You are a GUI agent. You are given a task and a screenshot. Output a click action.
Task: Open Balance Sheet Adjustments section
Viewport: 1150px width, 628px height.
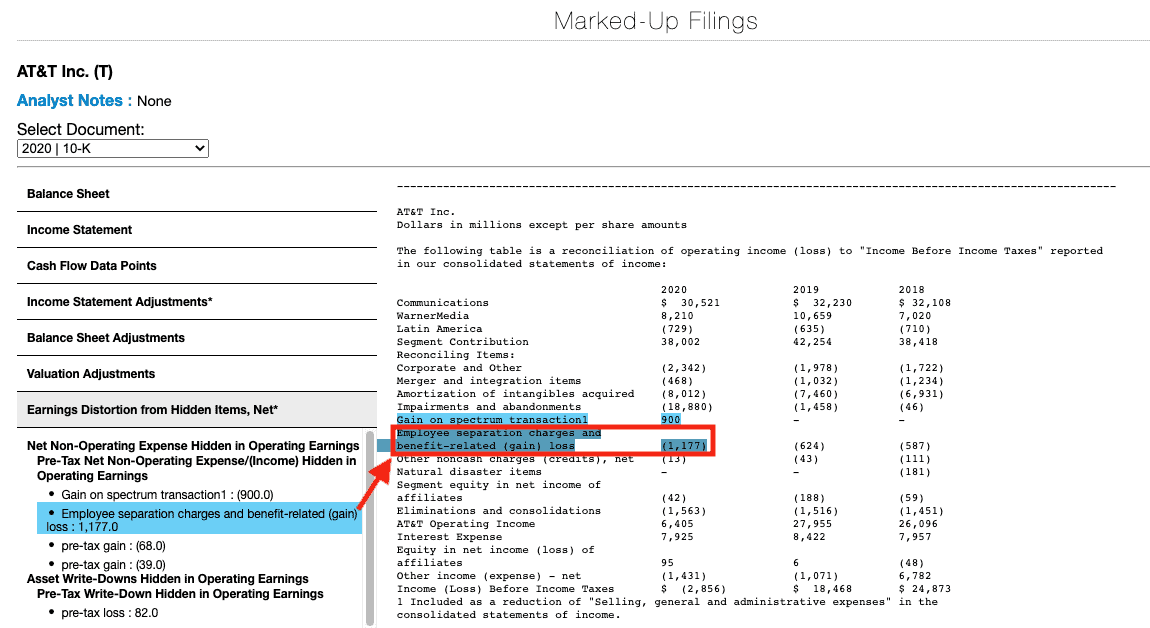pyautogui.click(x=197, y=337)
